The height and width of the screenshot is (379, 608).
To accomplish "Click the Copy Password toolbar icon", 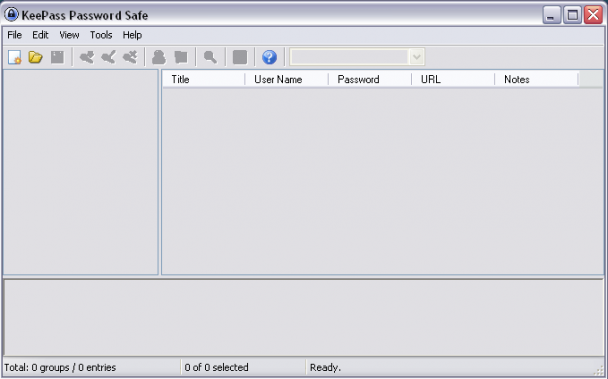I will pyautogui.click(x=181, y=57).
